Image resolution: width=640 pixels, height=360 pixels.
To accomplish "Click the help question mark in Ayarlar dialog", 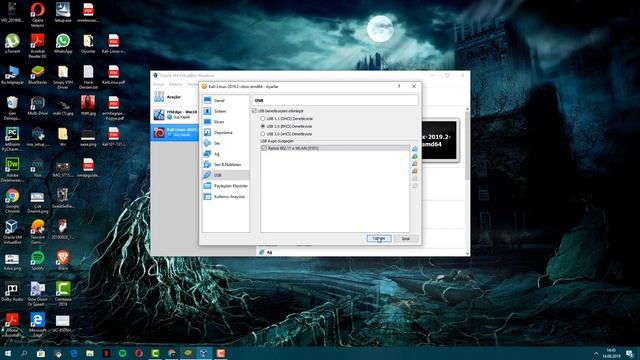I will (399, 87).
